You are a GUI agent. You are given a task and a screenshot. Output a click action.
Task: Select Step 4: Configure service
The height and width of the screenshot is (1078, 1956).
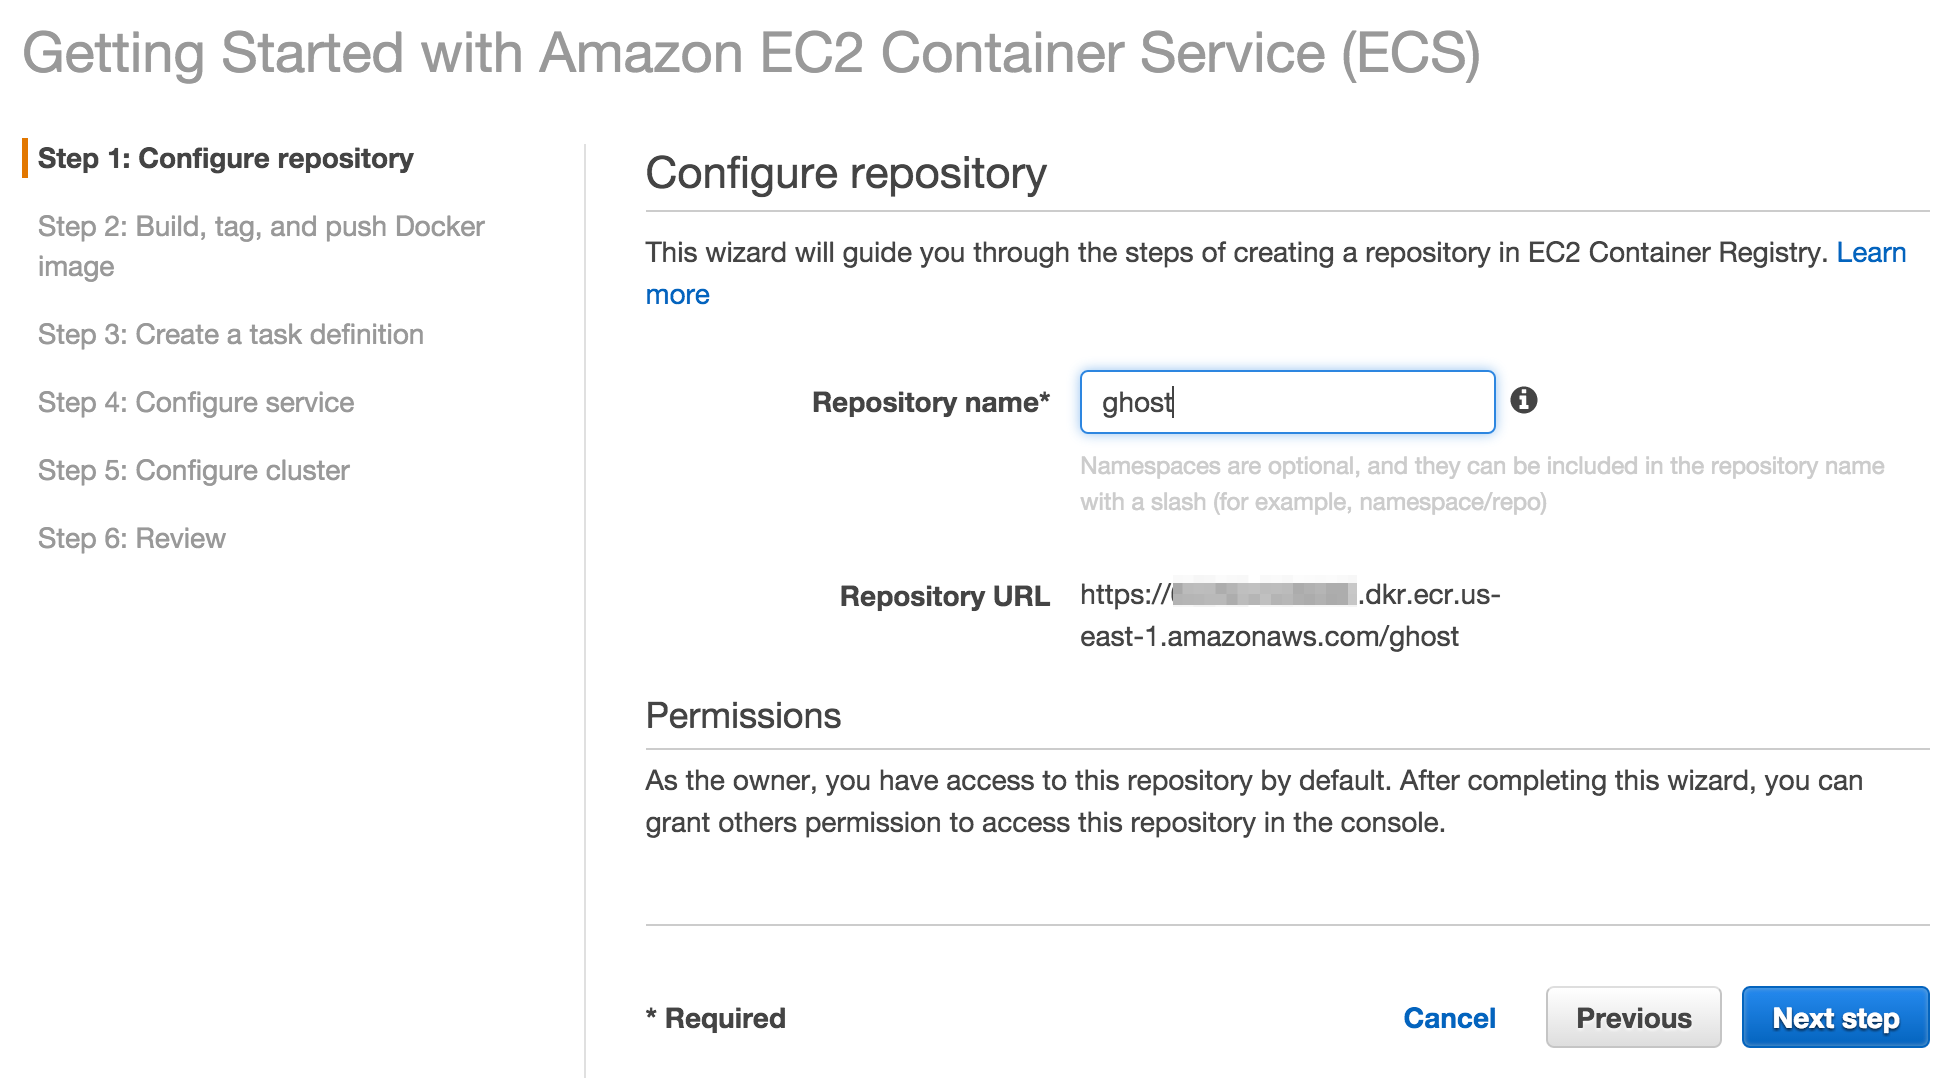coord(195,402)
